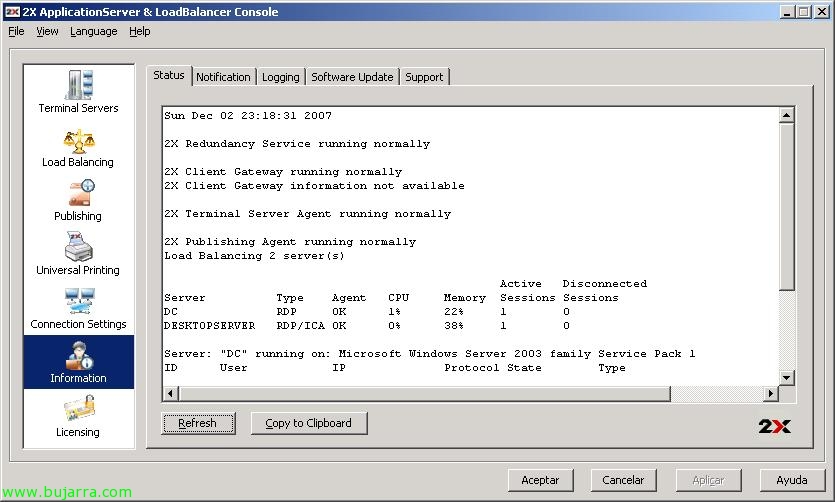Open the View menu

[47, 31]
